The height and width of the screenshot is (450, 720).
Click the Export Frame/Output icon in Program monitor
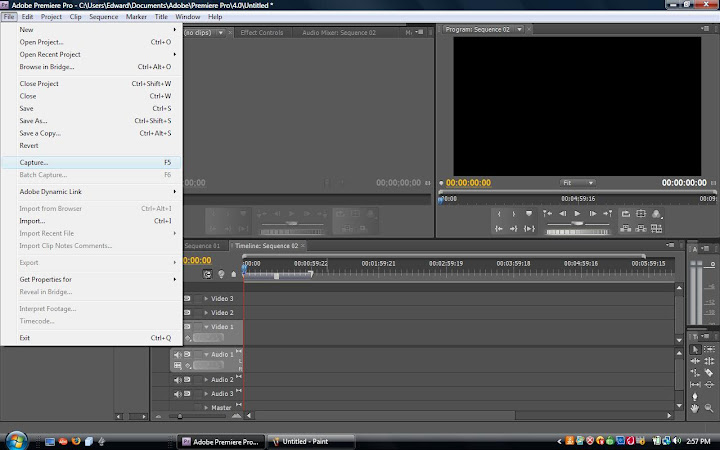[x=656, y=214]
